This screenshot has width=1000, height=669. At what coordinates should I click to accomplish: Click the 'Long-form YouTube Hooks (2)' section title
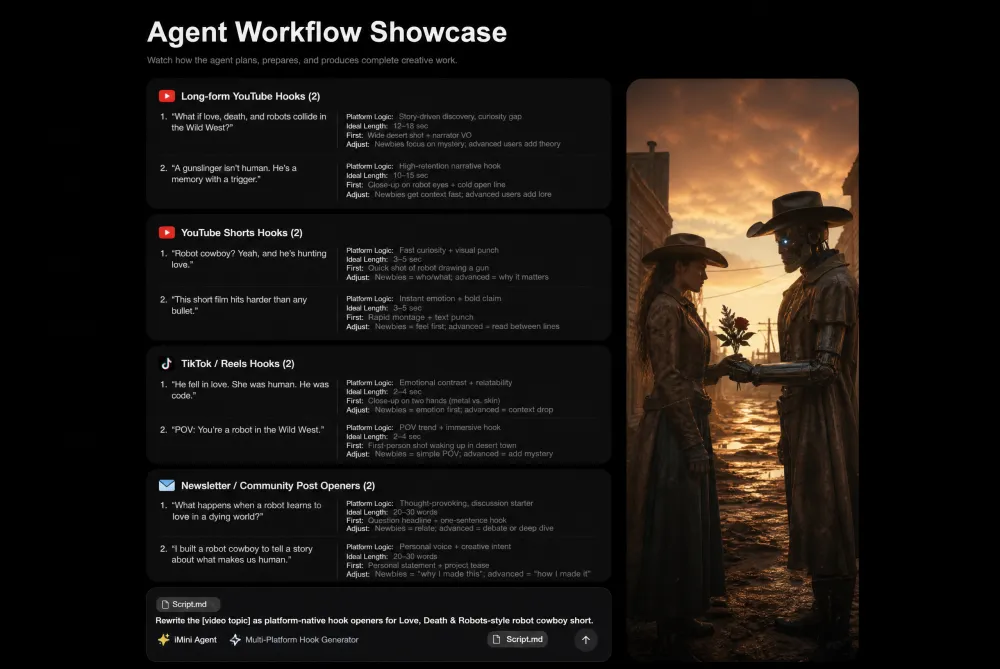[x=251, y=96]
